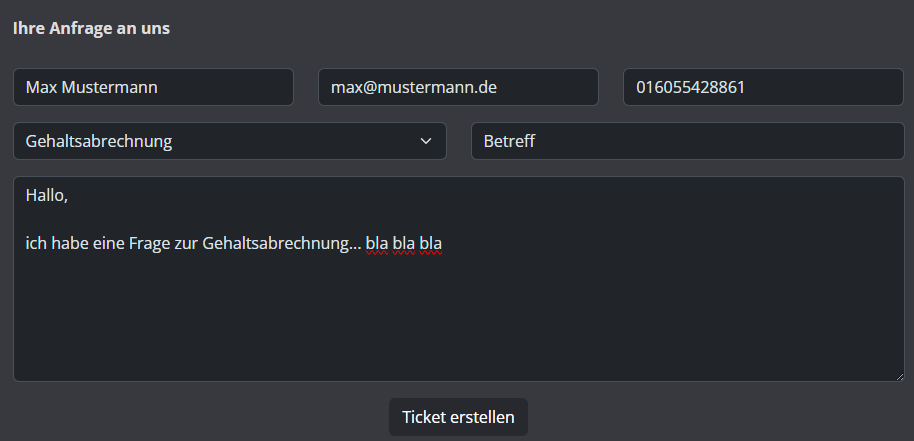This screenshot has height=441, width=914.
Task: Click empty space in message textarea
Action: click(x=458, y=315)
